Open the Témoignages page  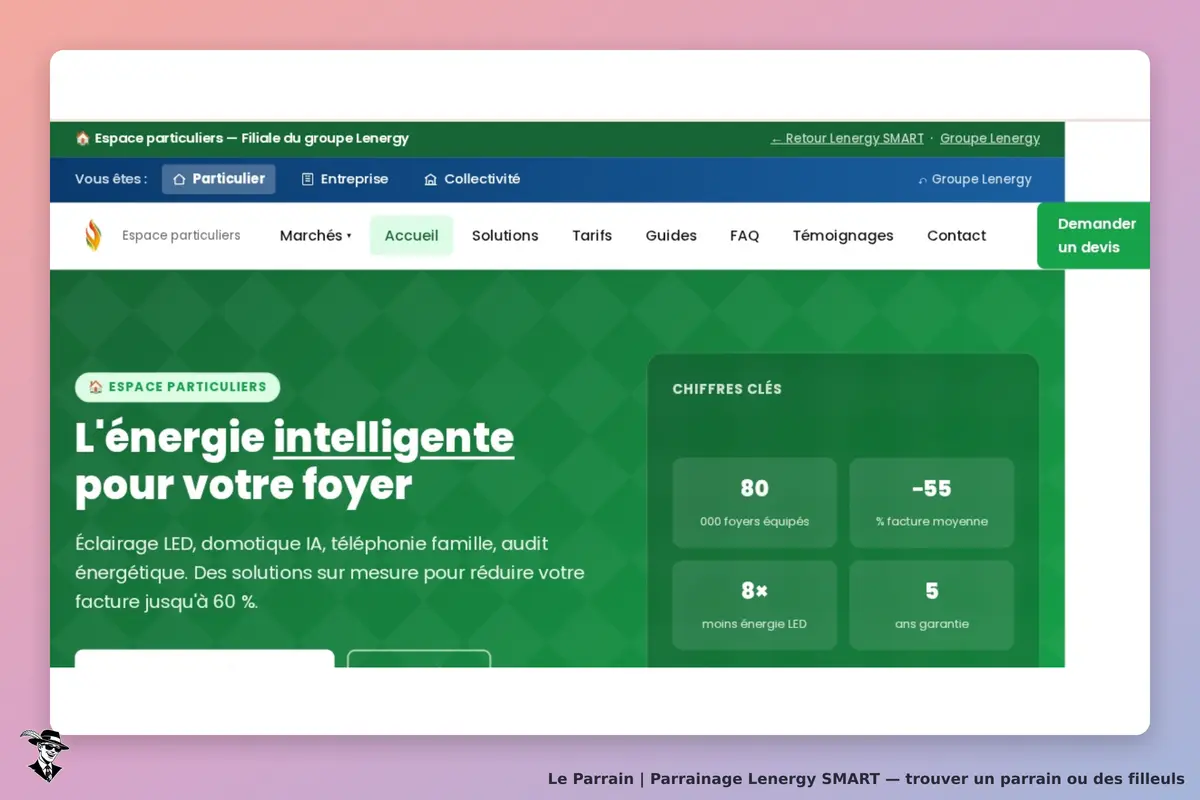(x=843, y=236)
